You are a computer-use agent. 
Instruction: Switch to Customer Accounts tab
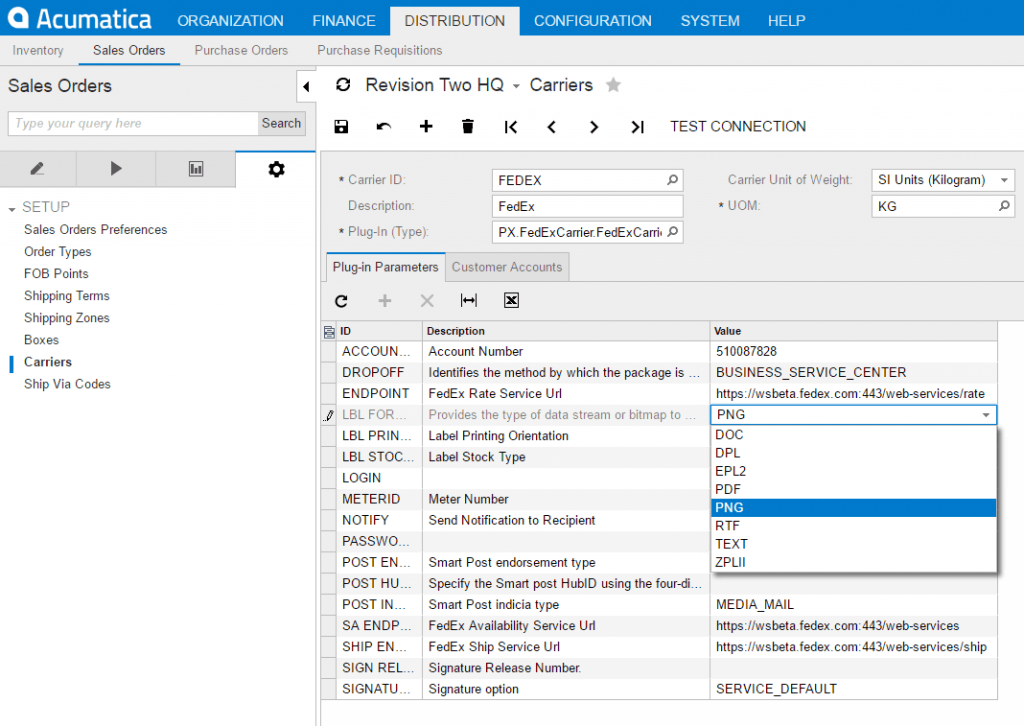pos(507,267)
